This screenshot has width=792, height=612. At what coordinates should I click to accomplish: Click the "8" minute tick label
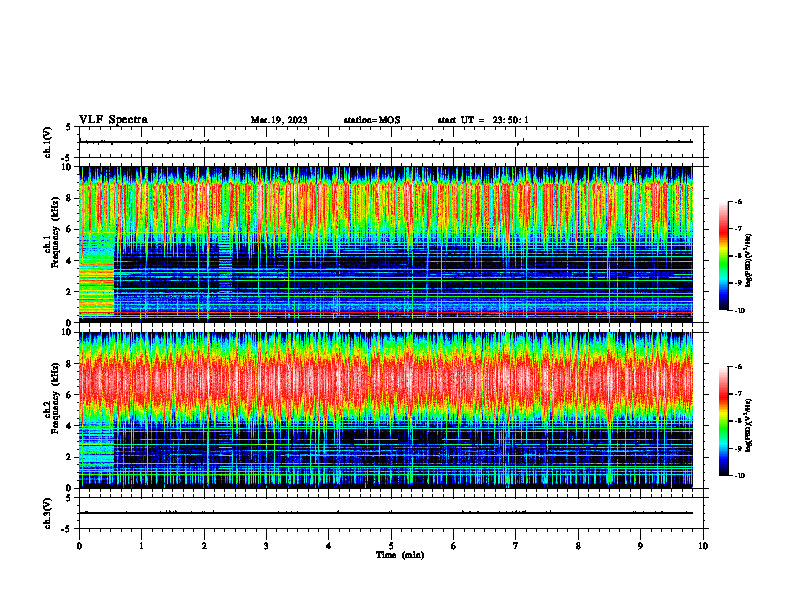[x=578, y=546]
